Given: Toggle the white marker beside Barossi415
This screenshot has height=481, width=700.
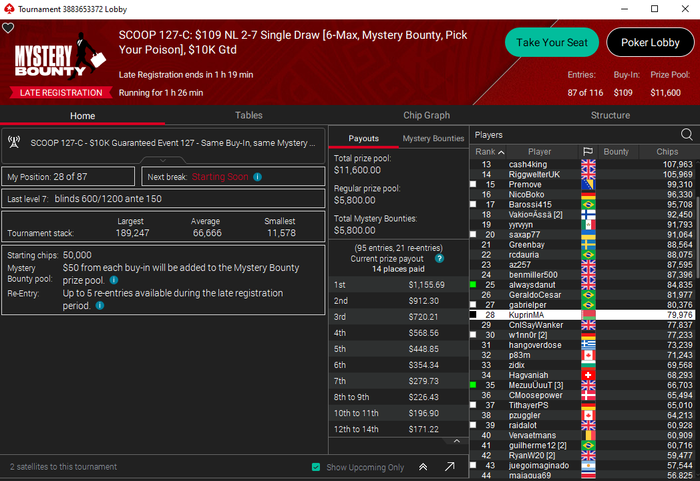Looking at the screenshot, I should click(x=473, y=204).
